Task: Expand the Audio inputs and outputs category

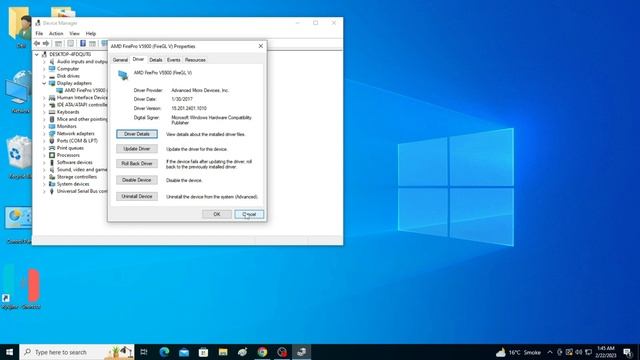Action: [x=44, y=62]
